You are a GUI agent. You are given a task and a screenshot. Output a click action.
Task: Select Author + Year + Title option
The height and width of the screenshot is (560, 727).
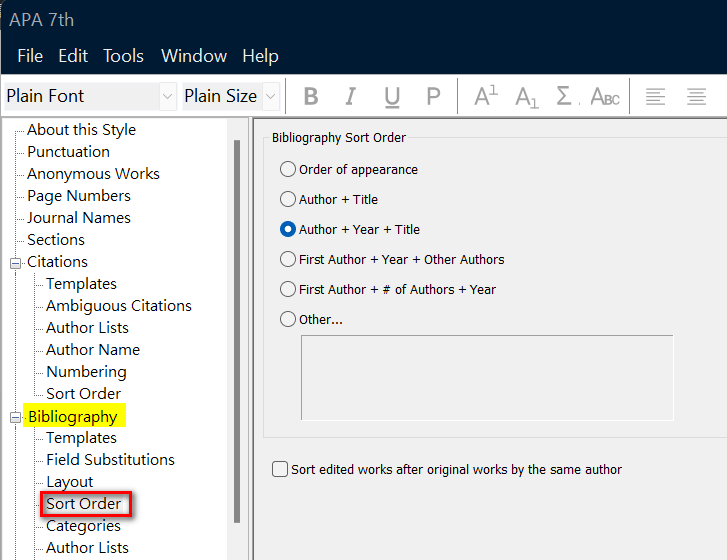(x=287, y=229)
